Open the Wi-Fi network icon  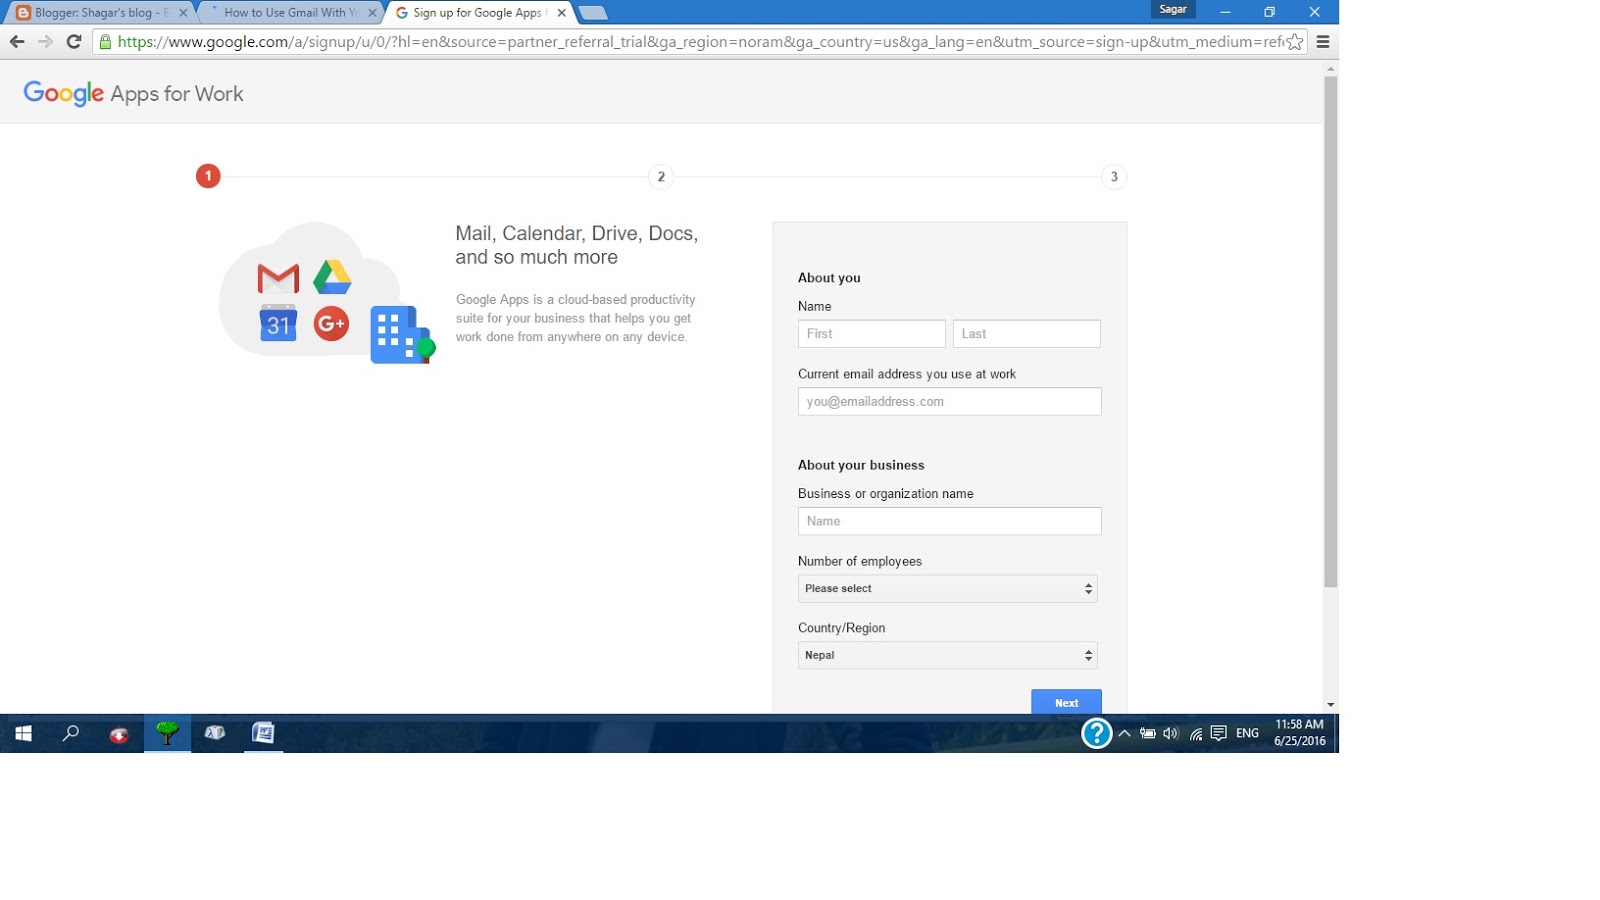[1195, 734]
